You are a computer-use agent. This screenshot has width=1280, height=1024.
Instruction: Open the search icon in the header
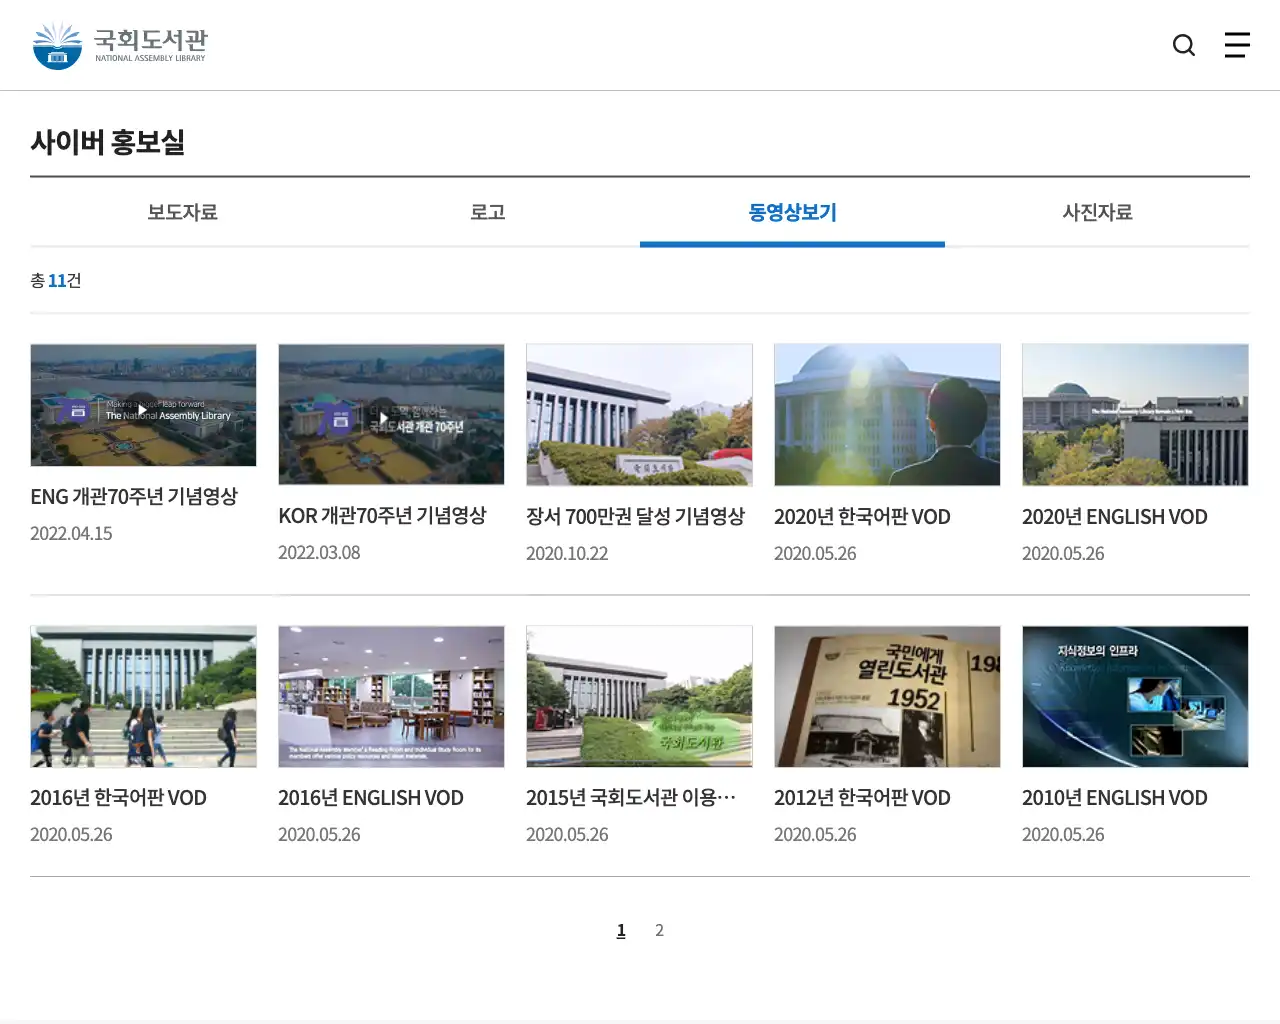1183,45
